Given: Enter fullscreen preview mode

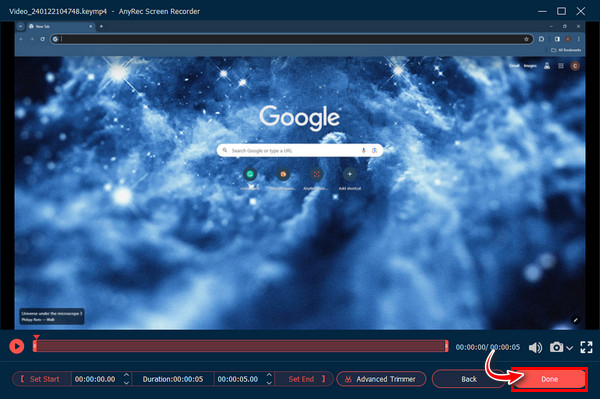Looking at the screenshot, I should [586, 347].
